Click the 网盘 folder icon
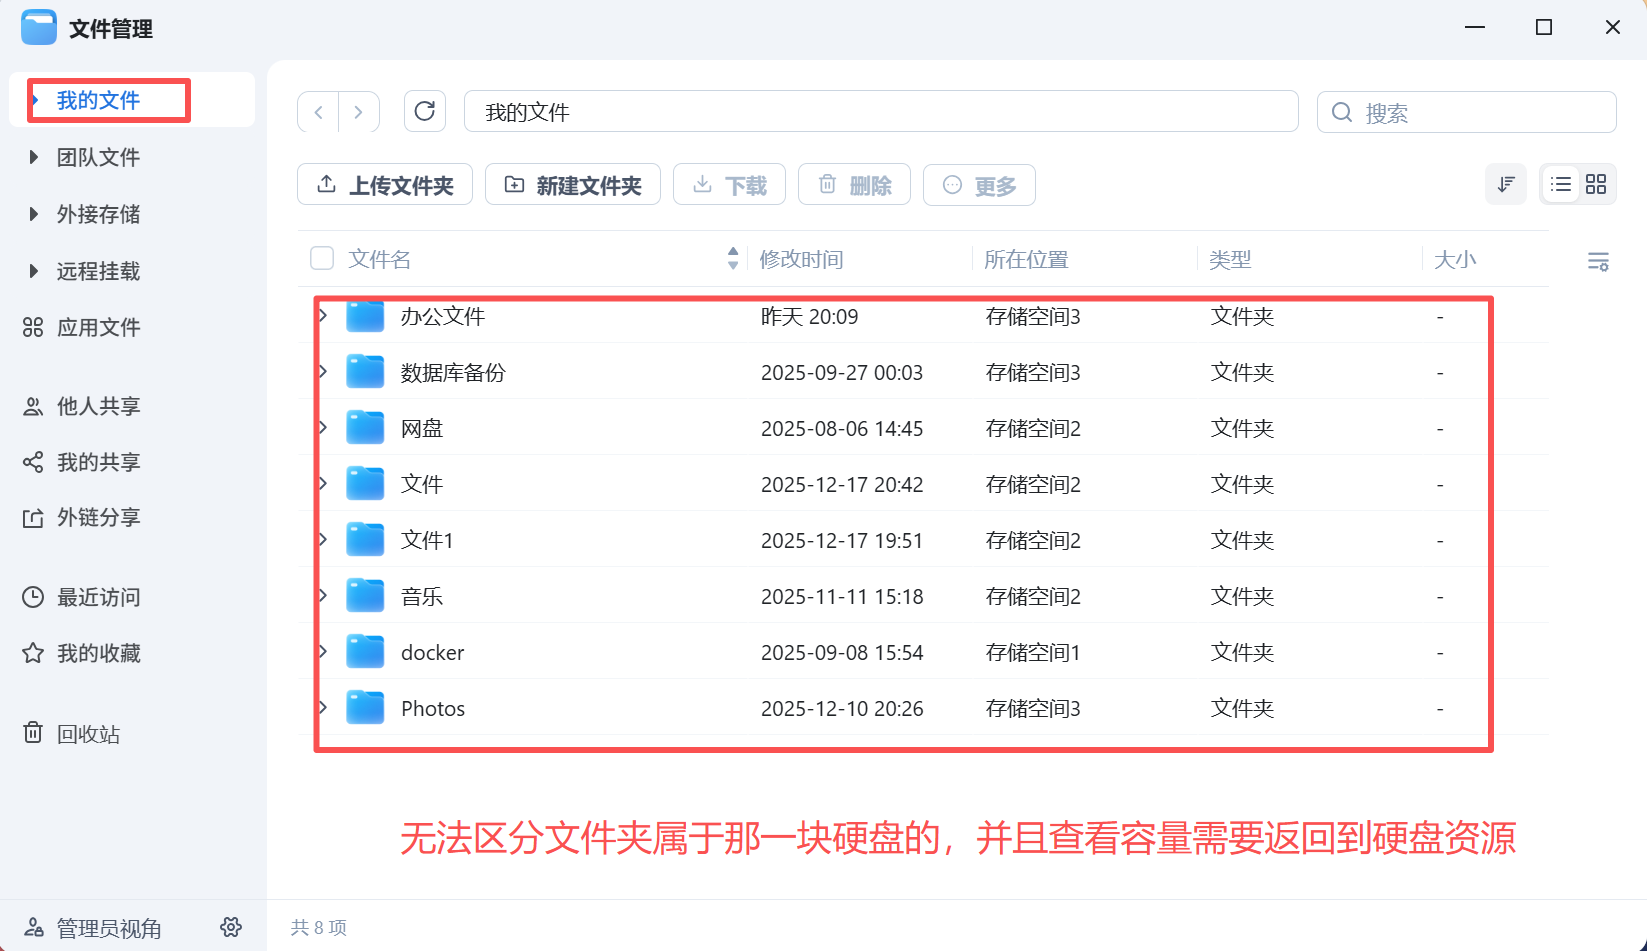1647x951 pixels. (365, 428)
